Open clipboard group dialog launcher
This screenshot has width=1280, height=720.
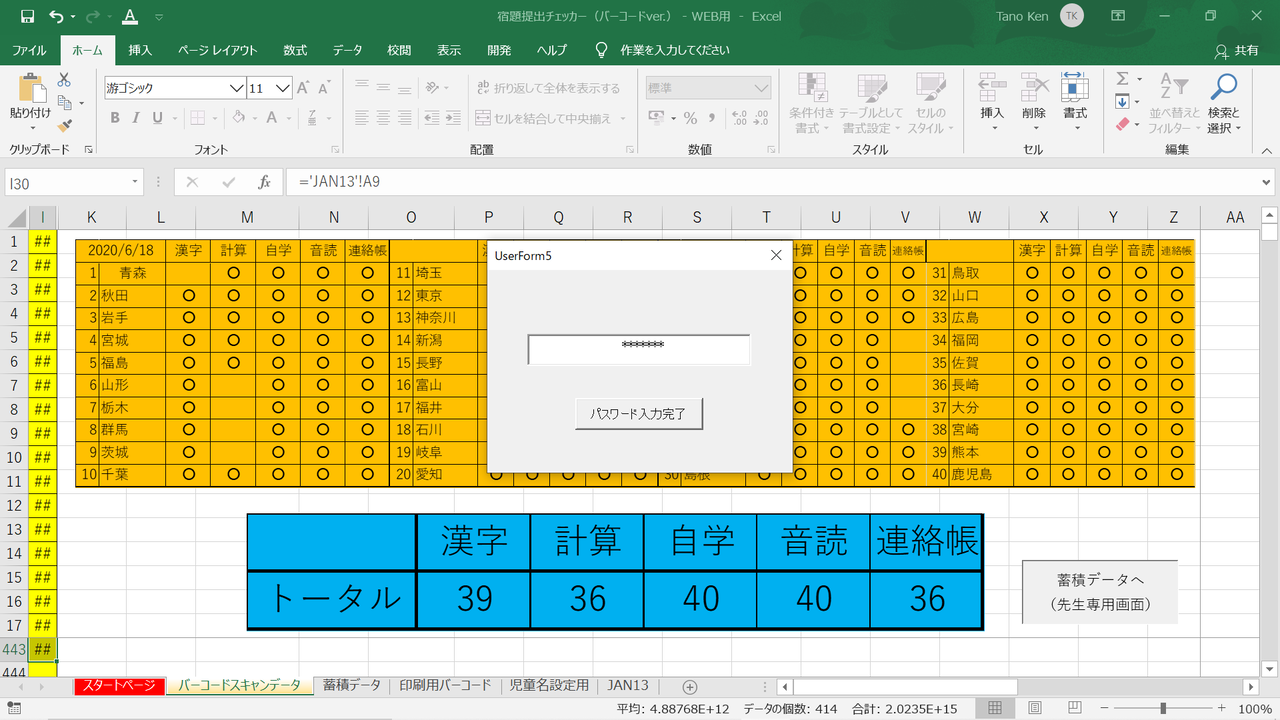click(x=88, y=149)
